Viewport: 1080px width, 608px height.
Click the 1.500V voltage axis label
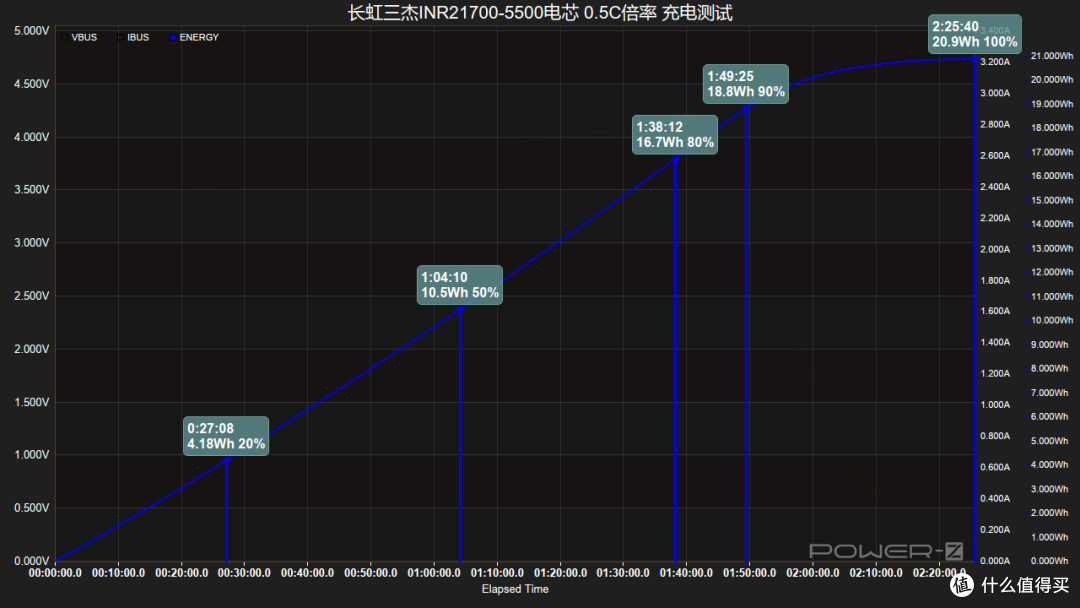32,402
